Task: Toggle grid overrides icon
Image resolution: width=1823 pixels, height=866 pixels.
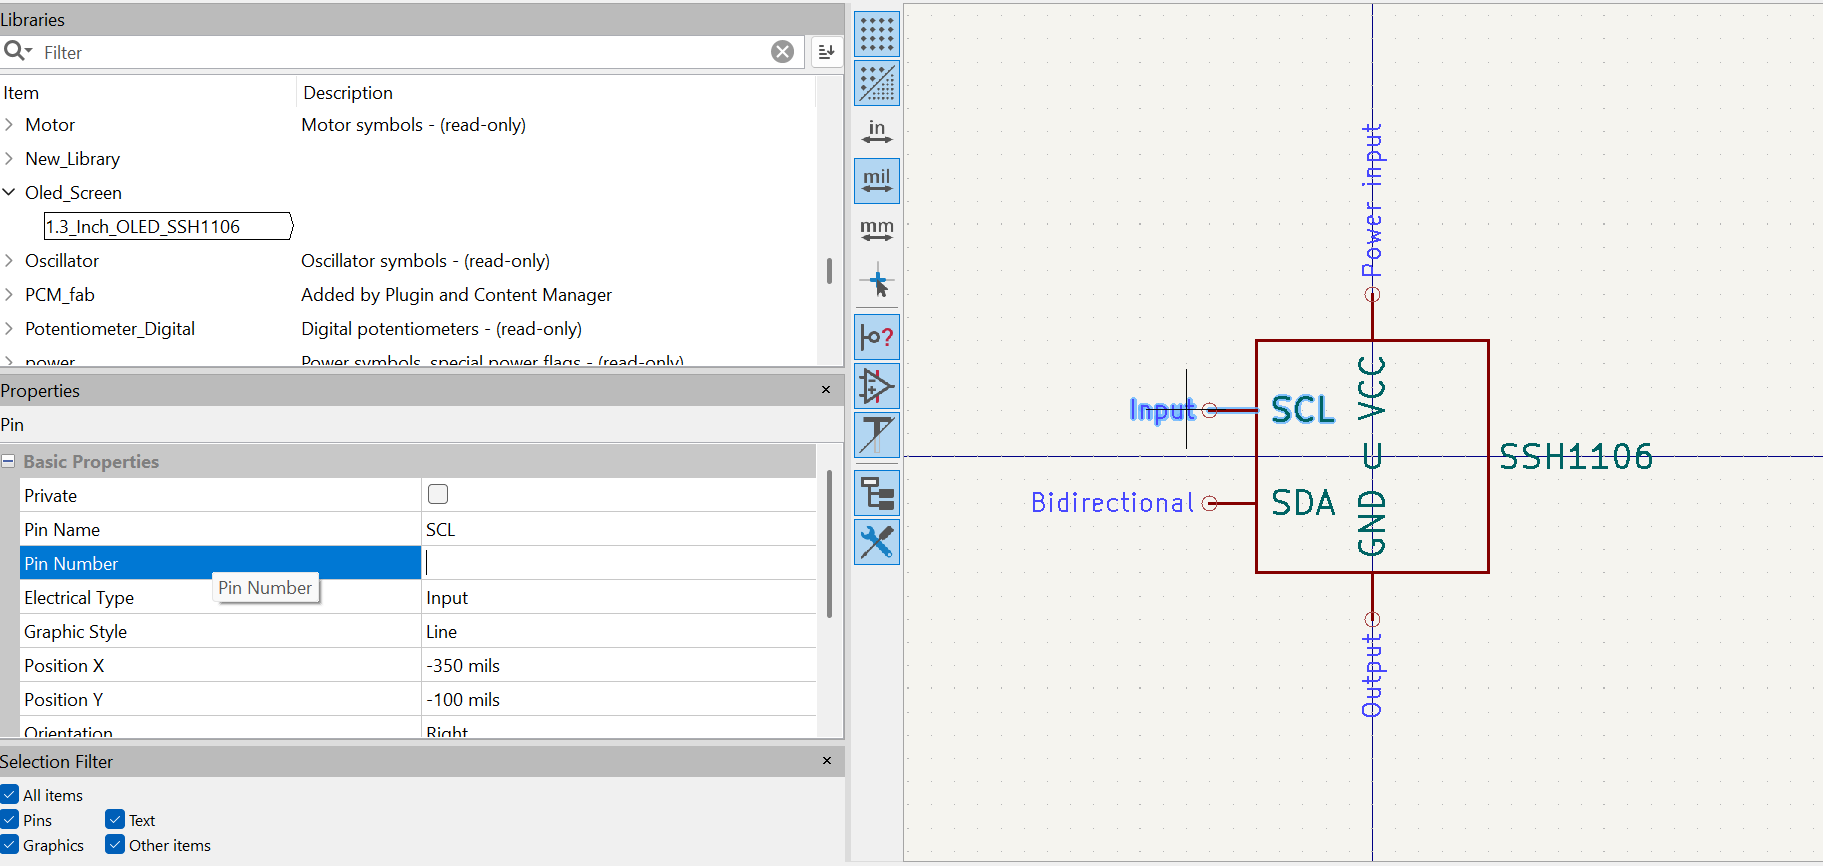Action: point(877,83)
